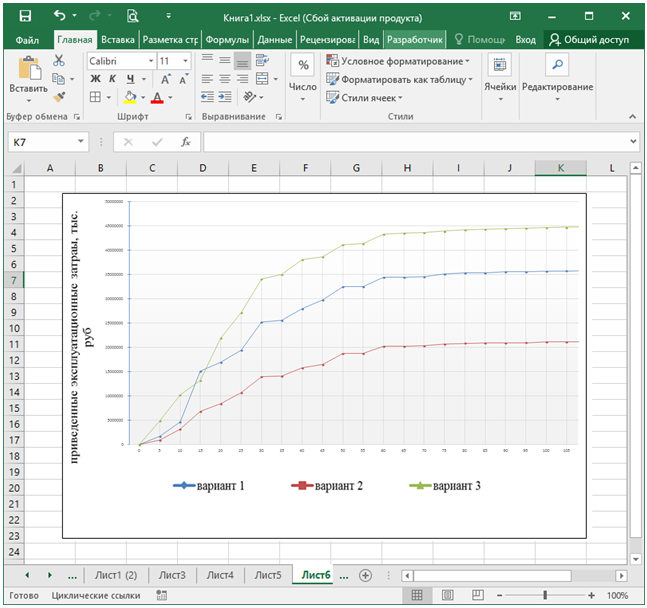This screenshot has width=647, height=608.
Task: Click the zoom slider handle
Action: [x=545, y=595]
